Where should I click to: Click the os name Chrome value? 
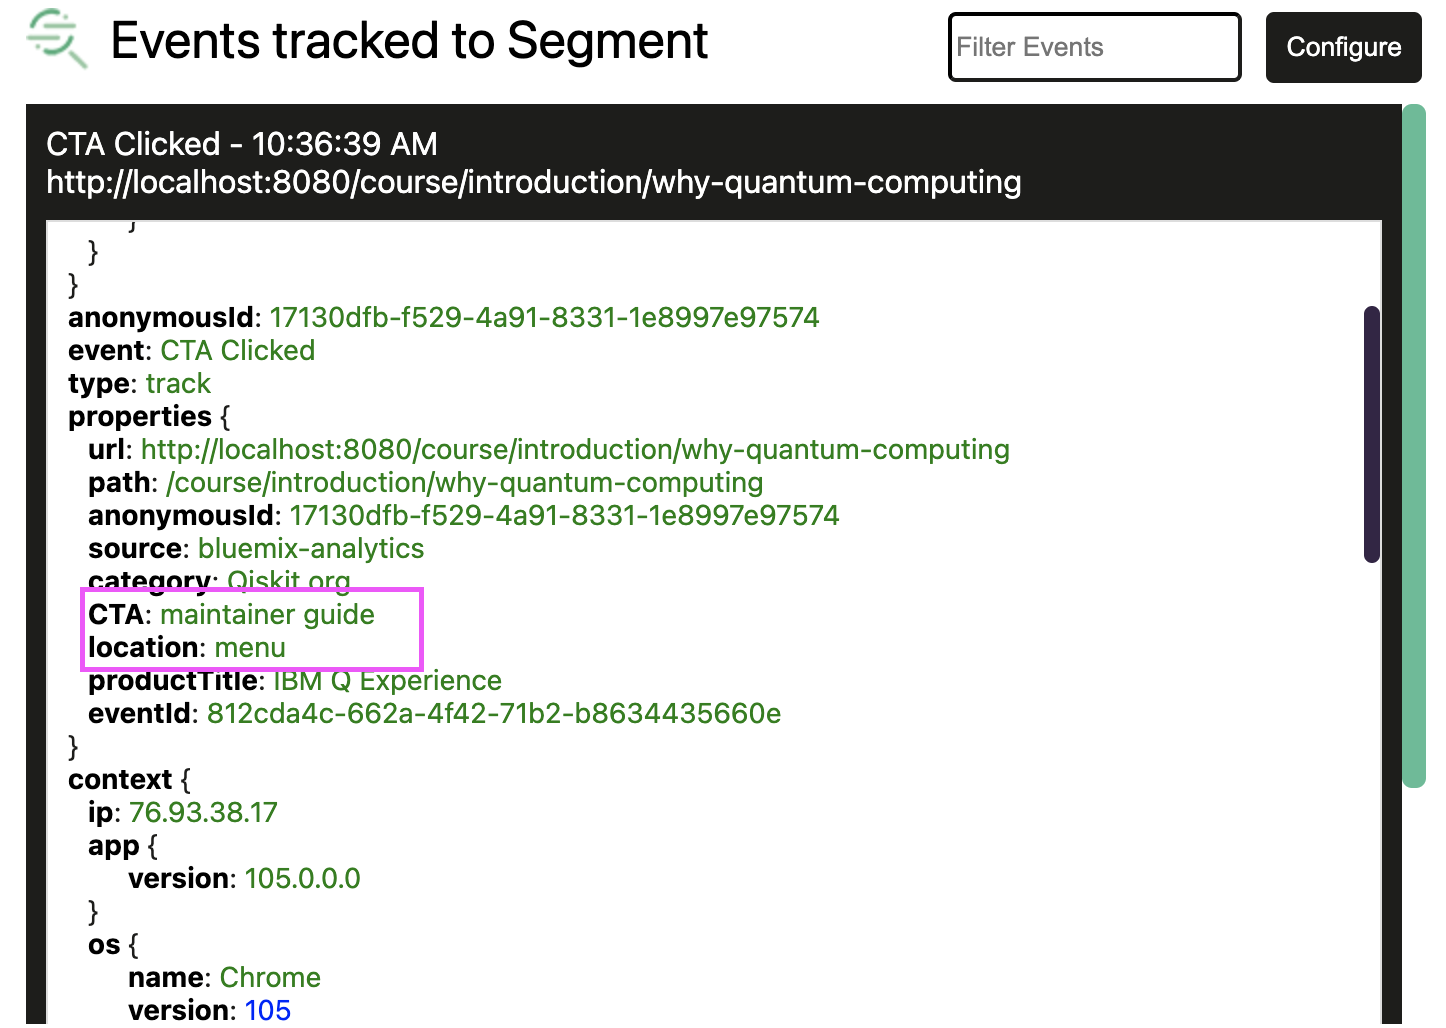(270, 977)
